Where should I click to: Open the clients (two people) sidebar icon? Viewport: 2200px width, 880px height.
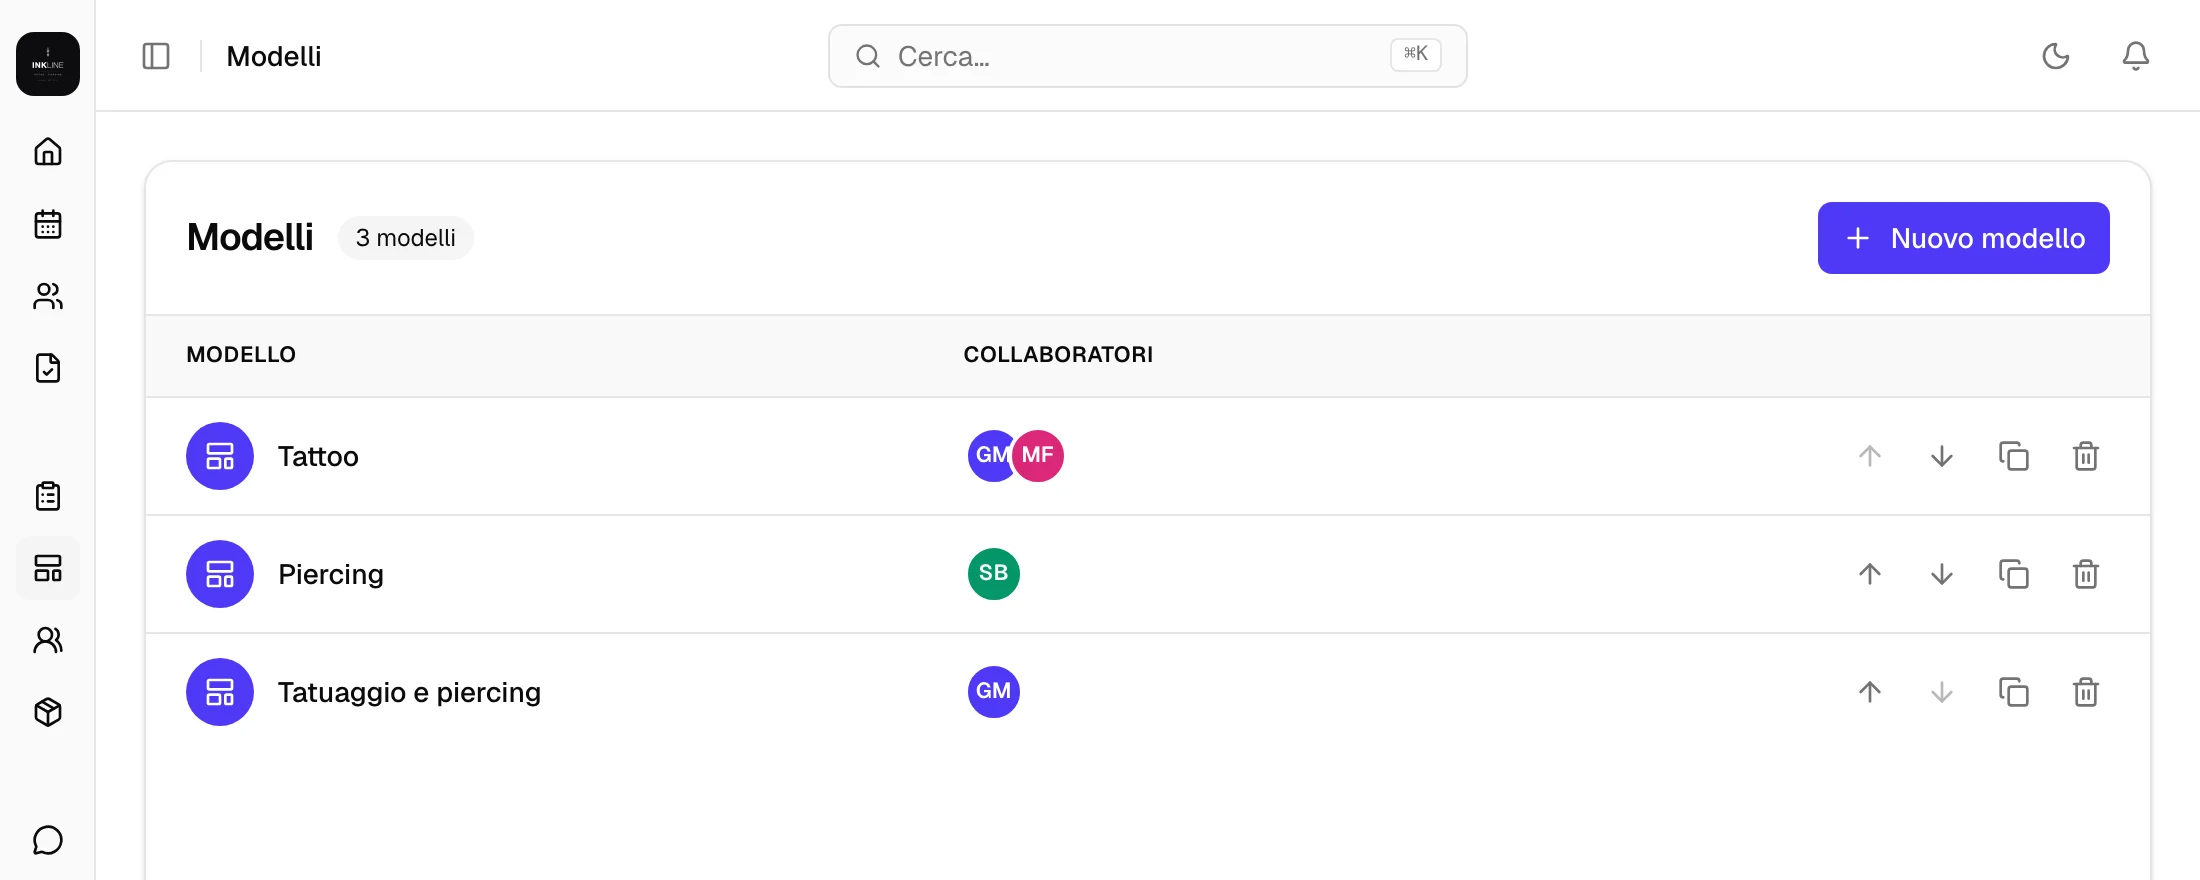[48, 296]
